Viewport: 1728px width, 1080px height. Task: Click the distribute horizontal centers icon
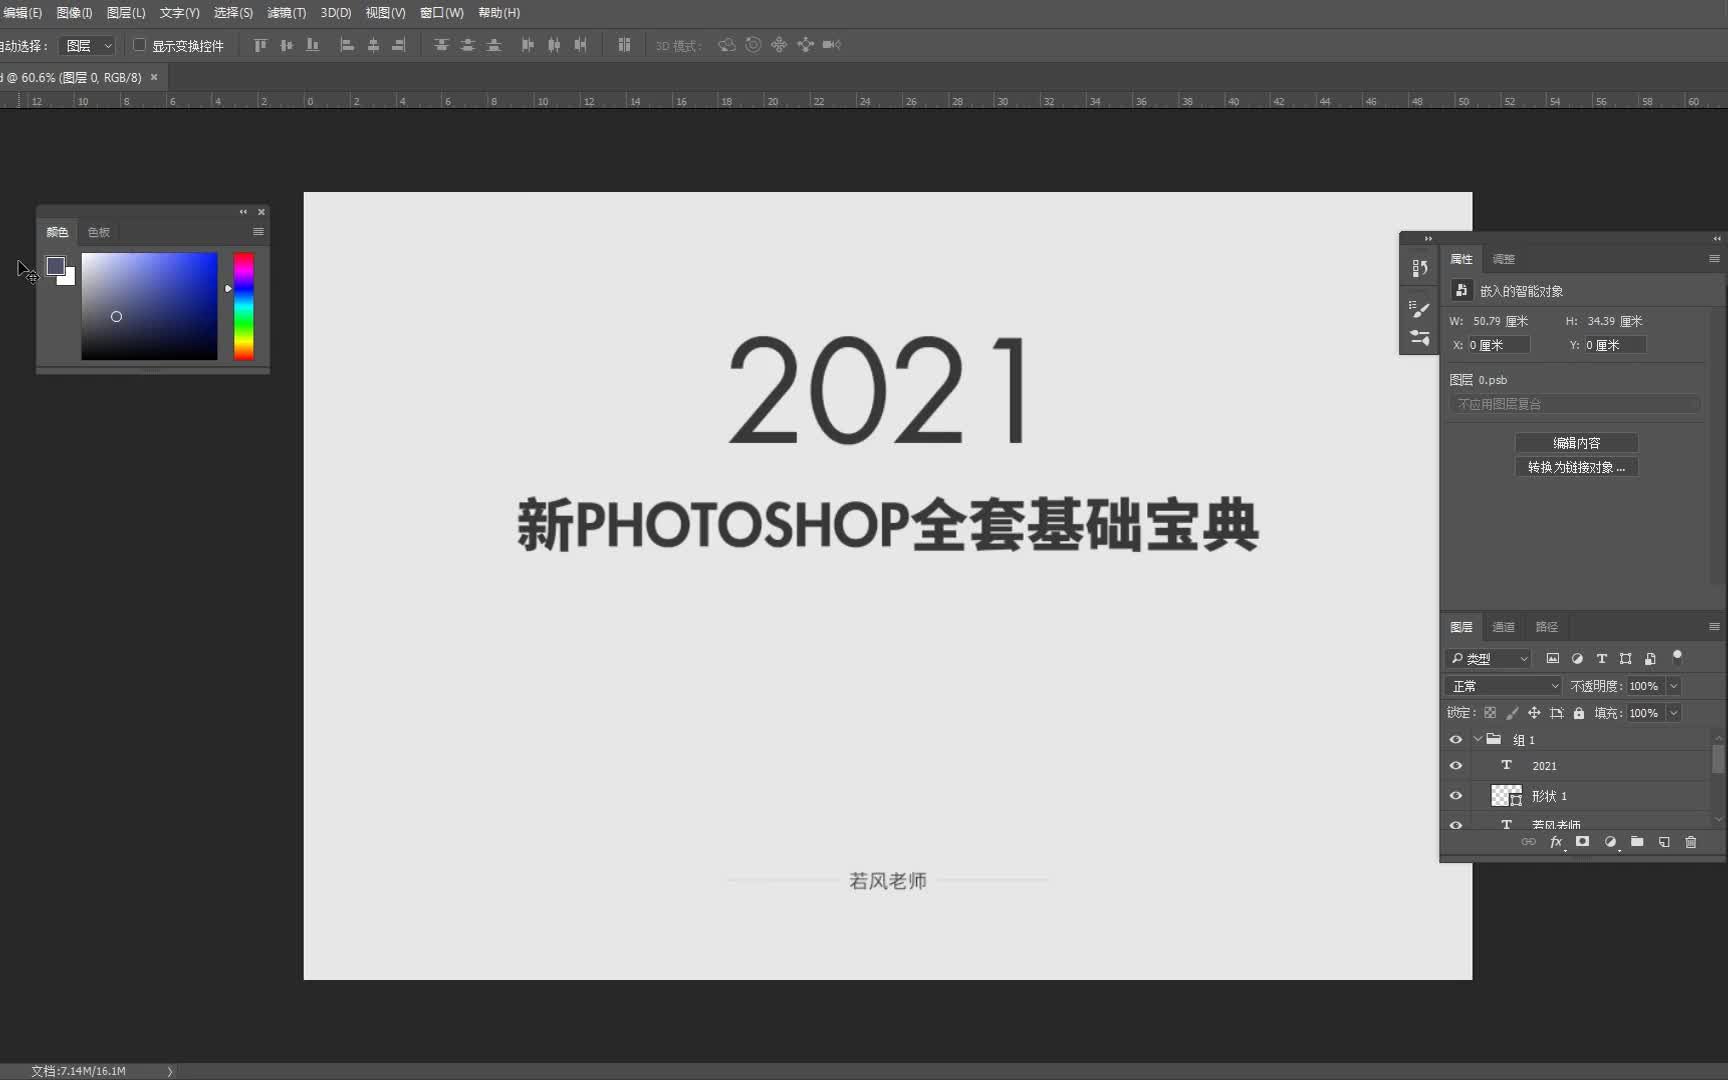553,45
